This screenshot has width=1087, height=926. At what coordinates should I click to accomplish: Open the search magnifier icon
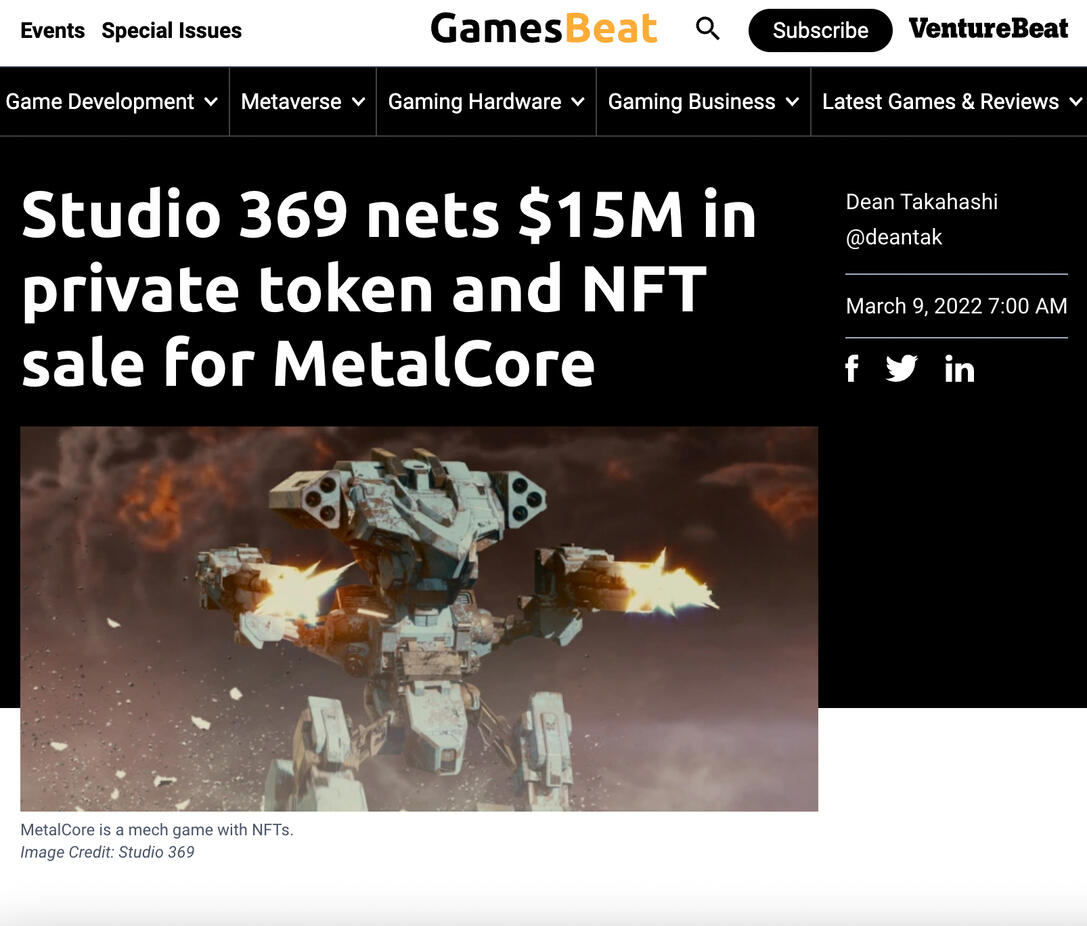[x=707, y=29]
